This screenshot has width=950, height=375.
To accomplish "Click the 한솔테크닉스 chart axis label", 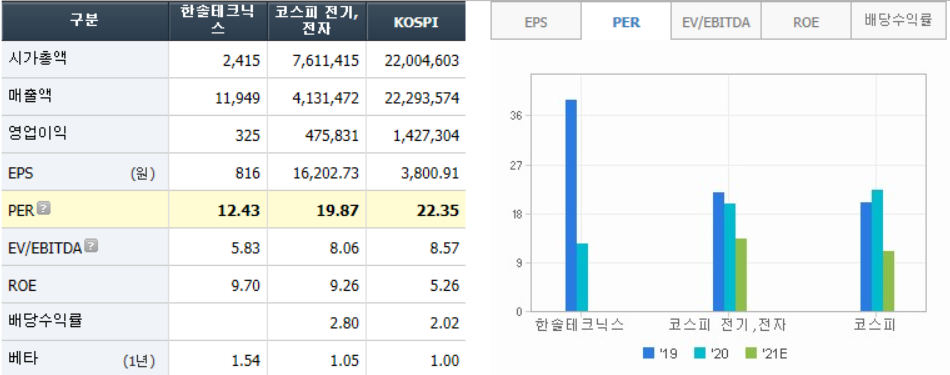I will [x=580, y=325].
